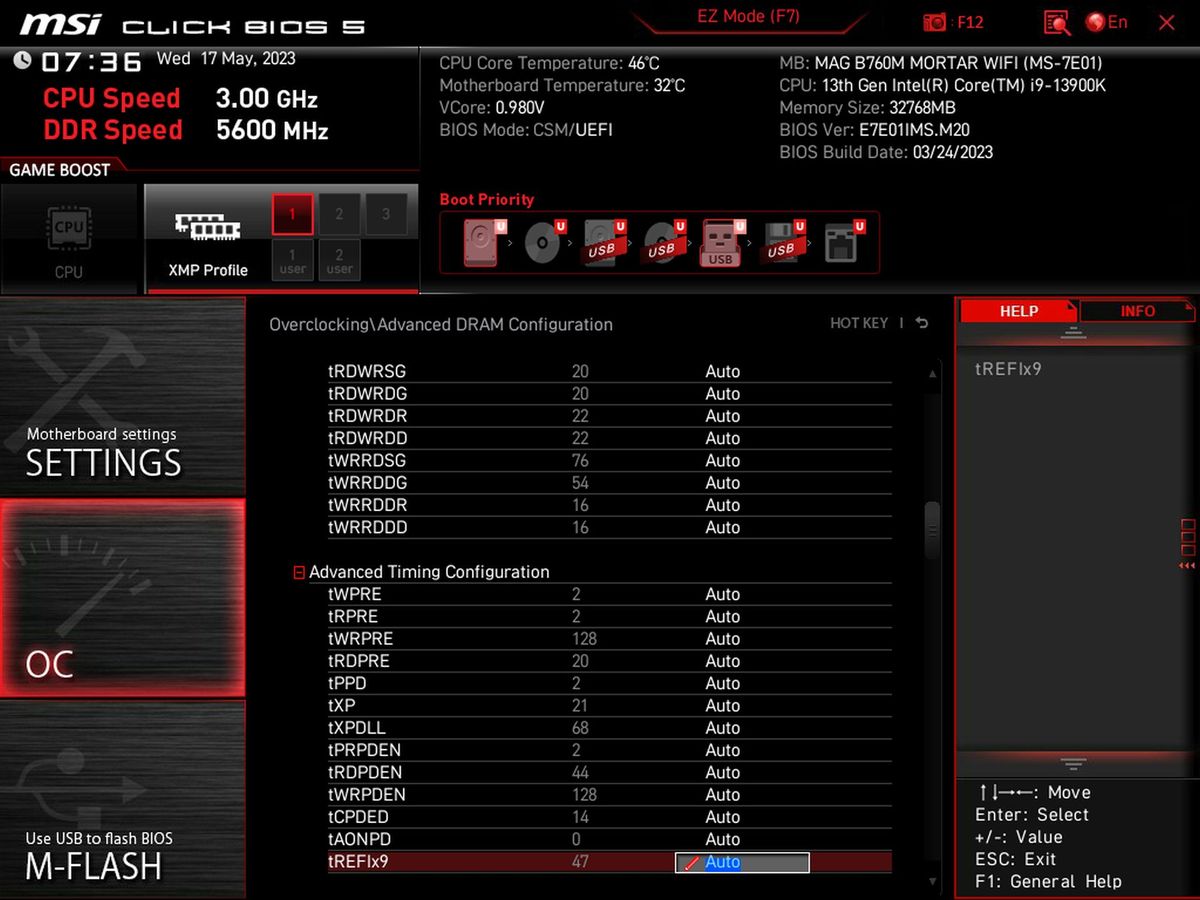This screenshot has height=900, width=1200.
Task: Select the tWRRDDR row label
Action: [367, 505]
